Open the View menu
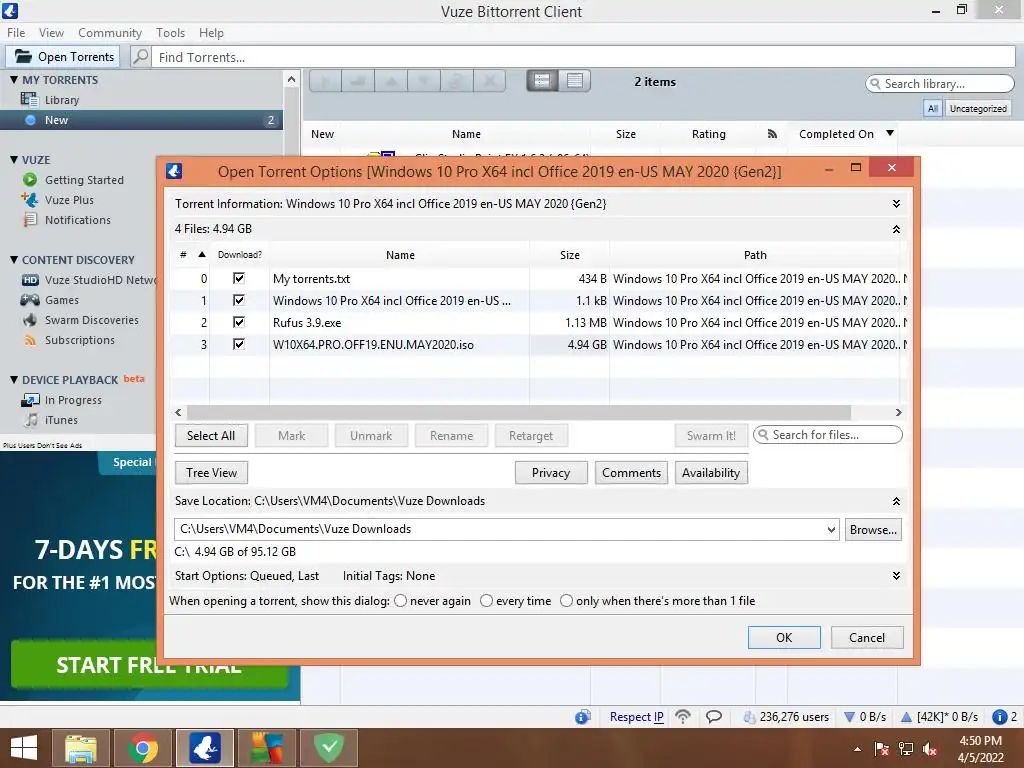The image size is (1024, 768). 51,33
